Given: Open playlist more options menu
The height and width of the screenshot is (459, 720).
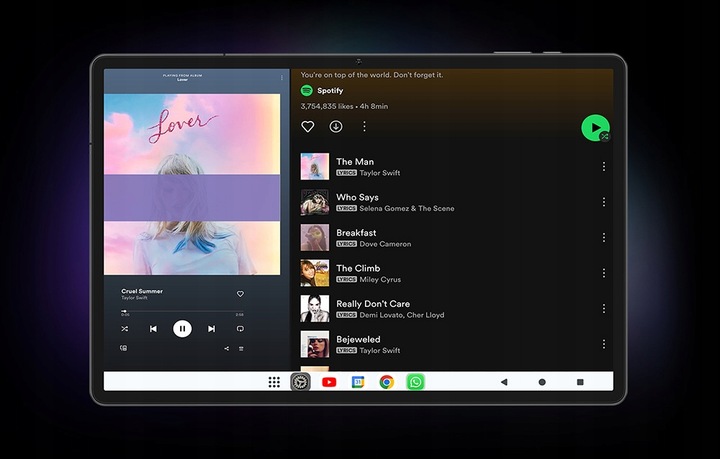Looking at the screenshot, I should coord(364,126).
